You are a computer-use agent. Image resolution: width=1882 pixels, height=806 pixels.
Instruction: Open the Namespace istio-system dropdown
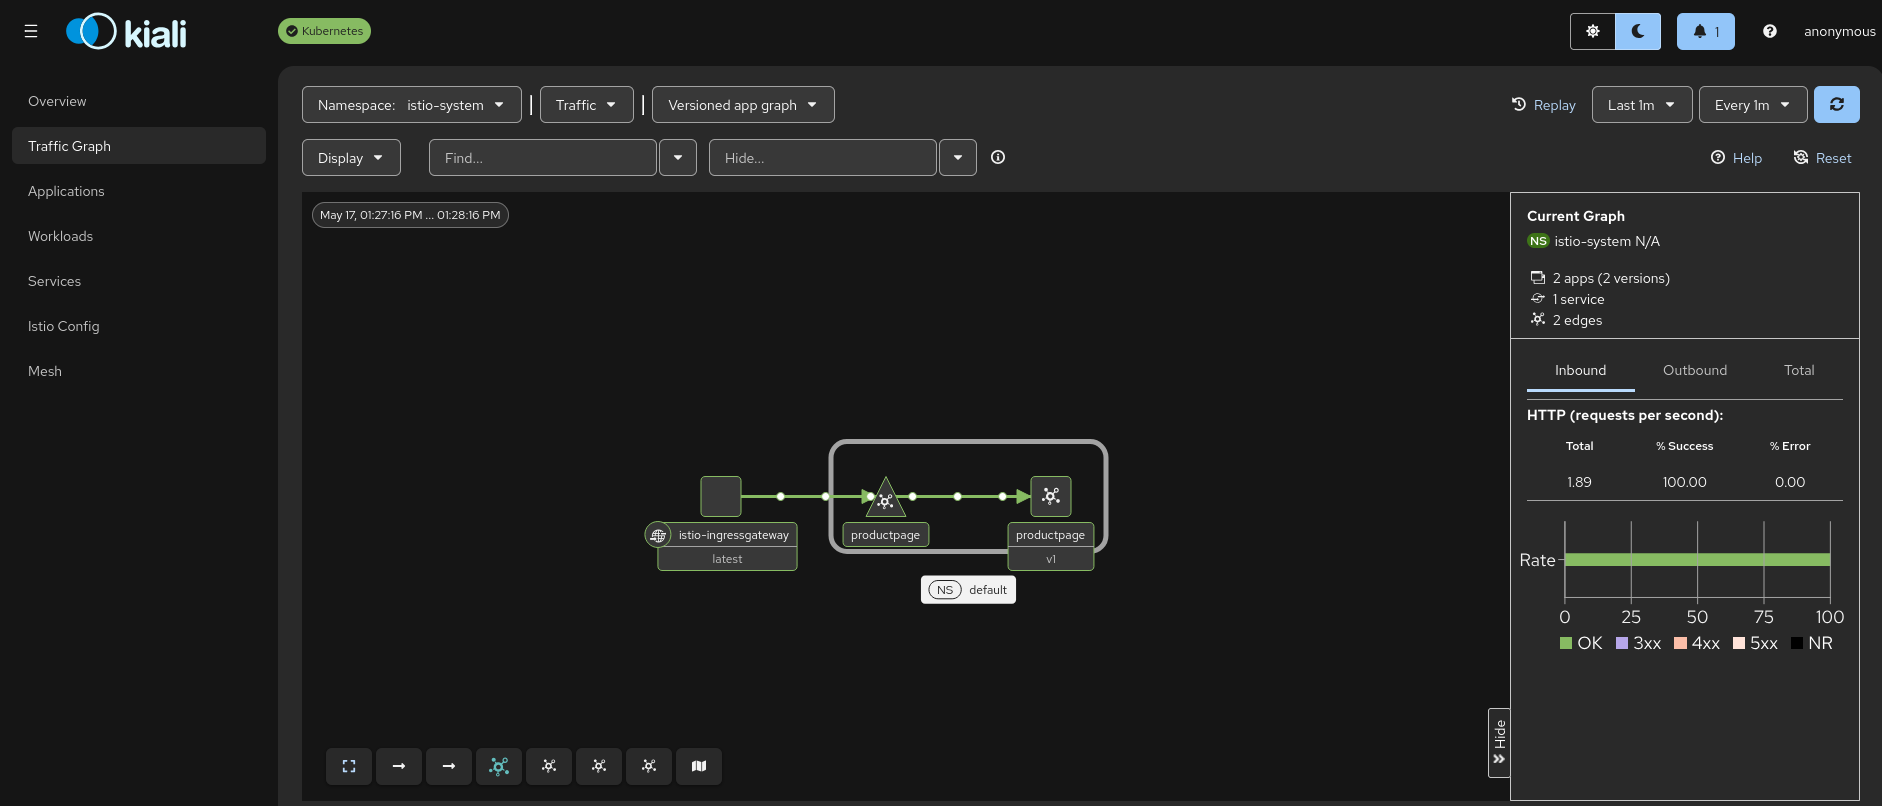tap(412, 105)
